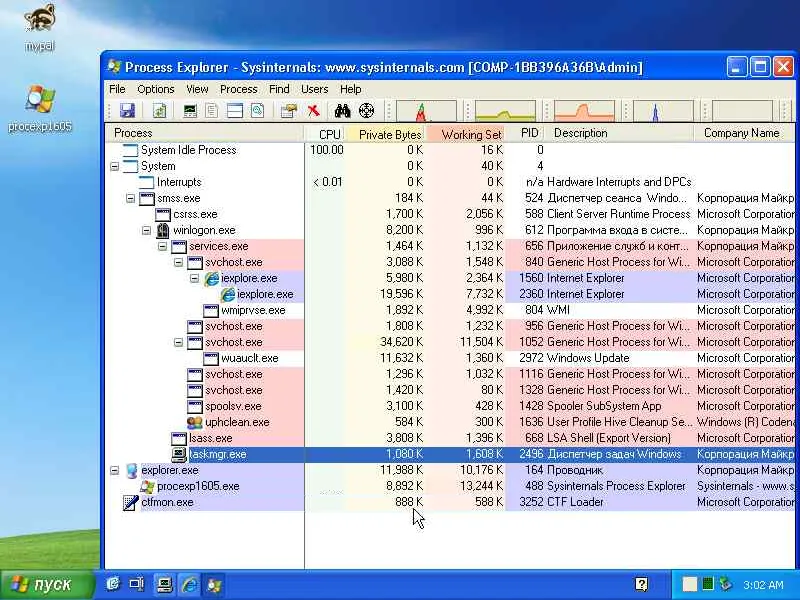Sort by the Company Name column header
Viewport: 800px width, 600px height.
(x=745, y=133)
